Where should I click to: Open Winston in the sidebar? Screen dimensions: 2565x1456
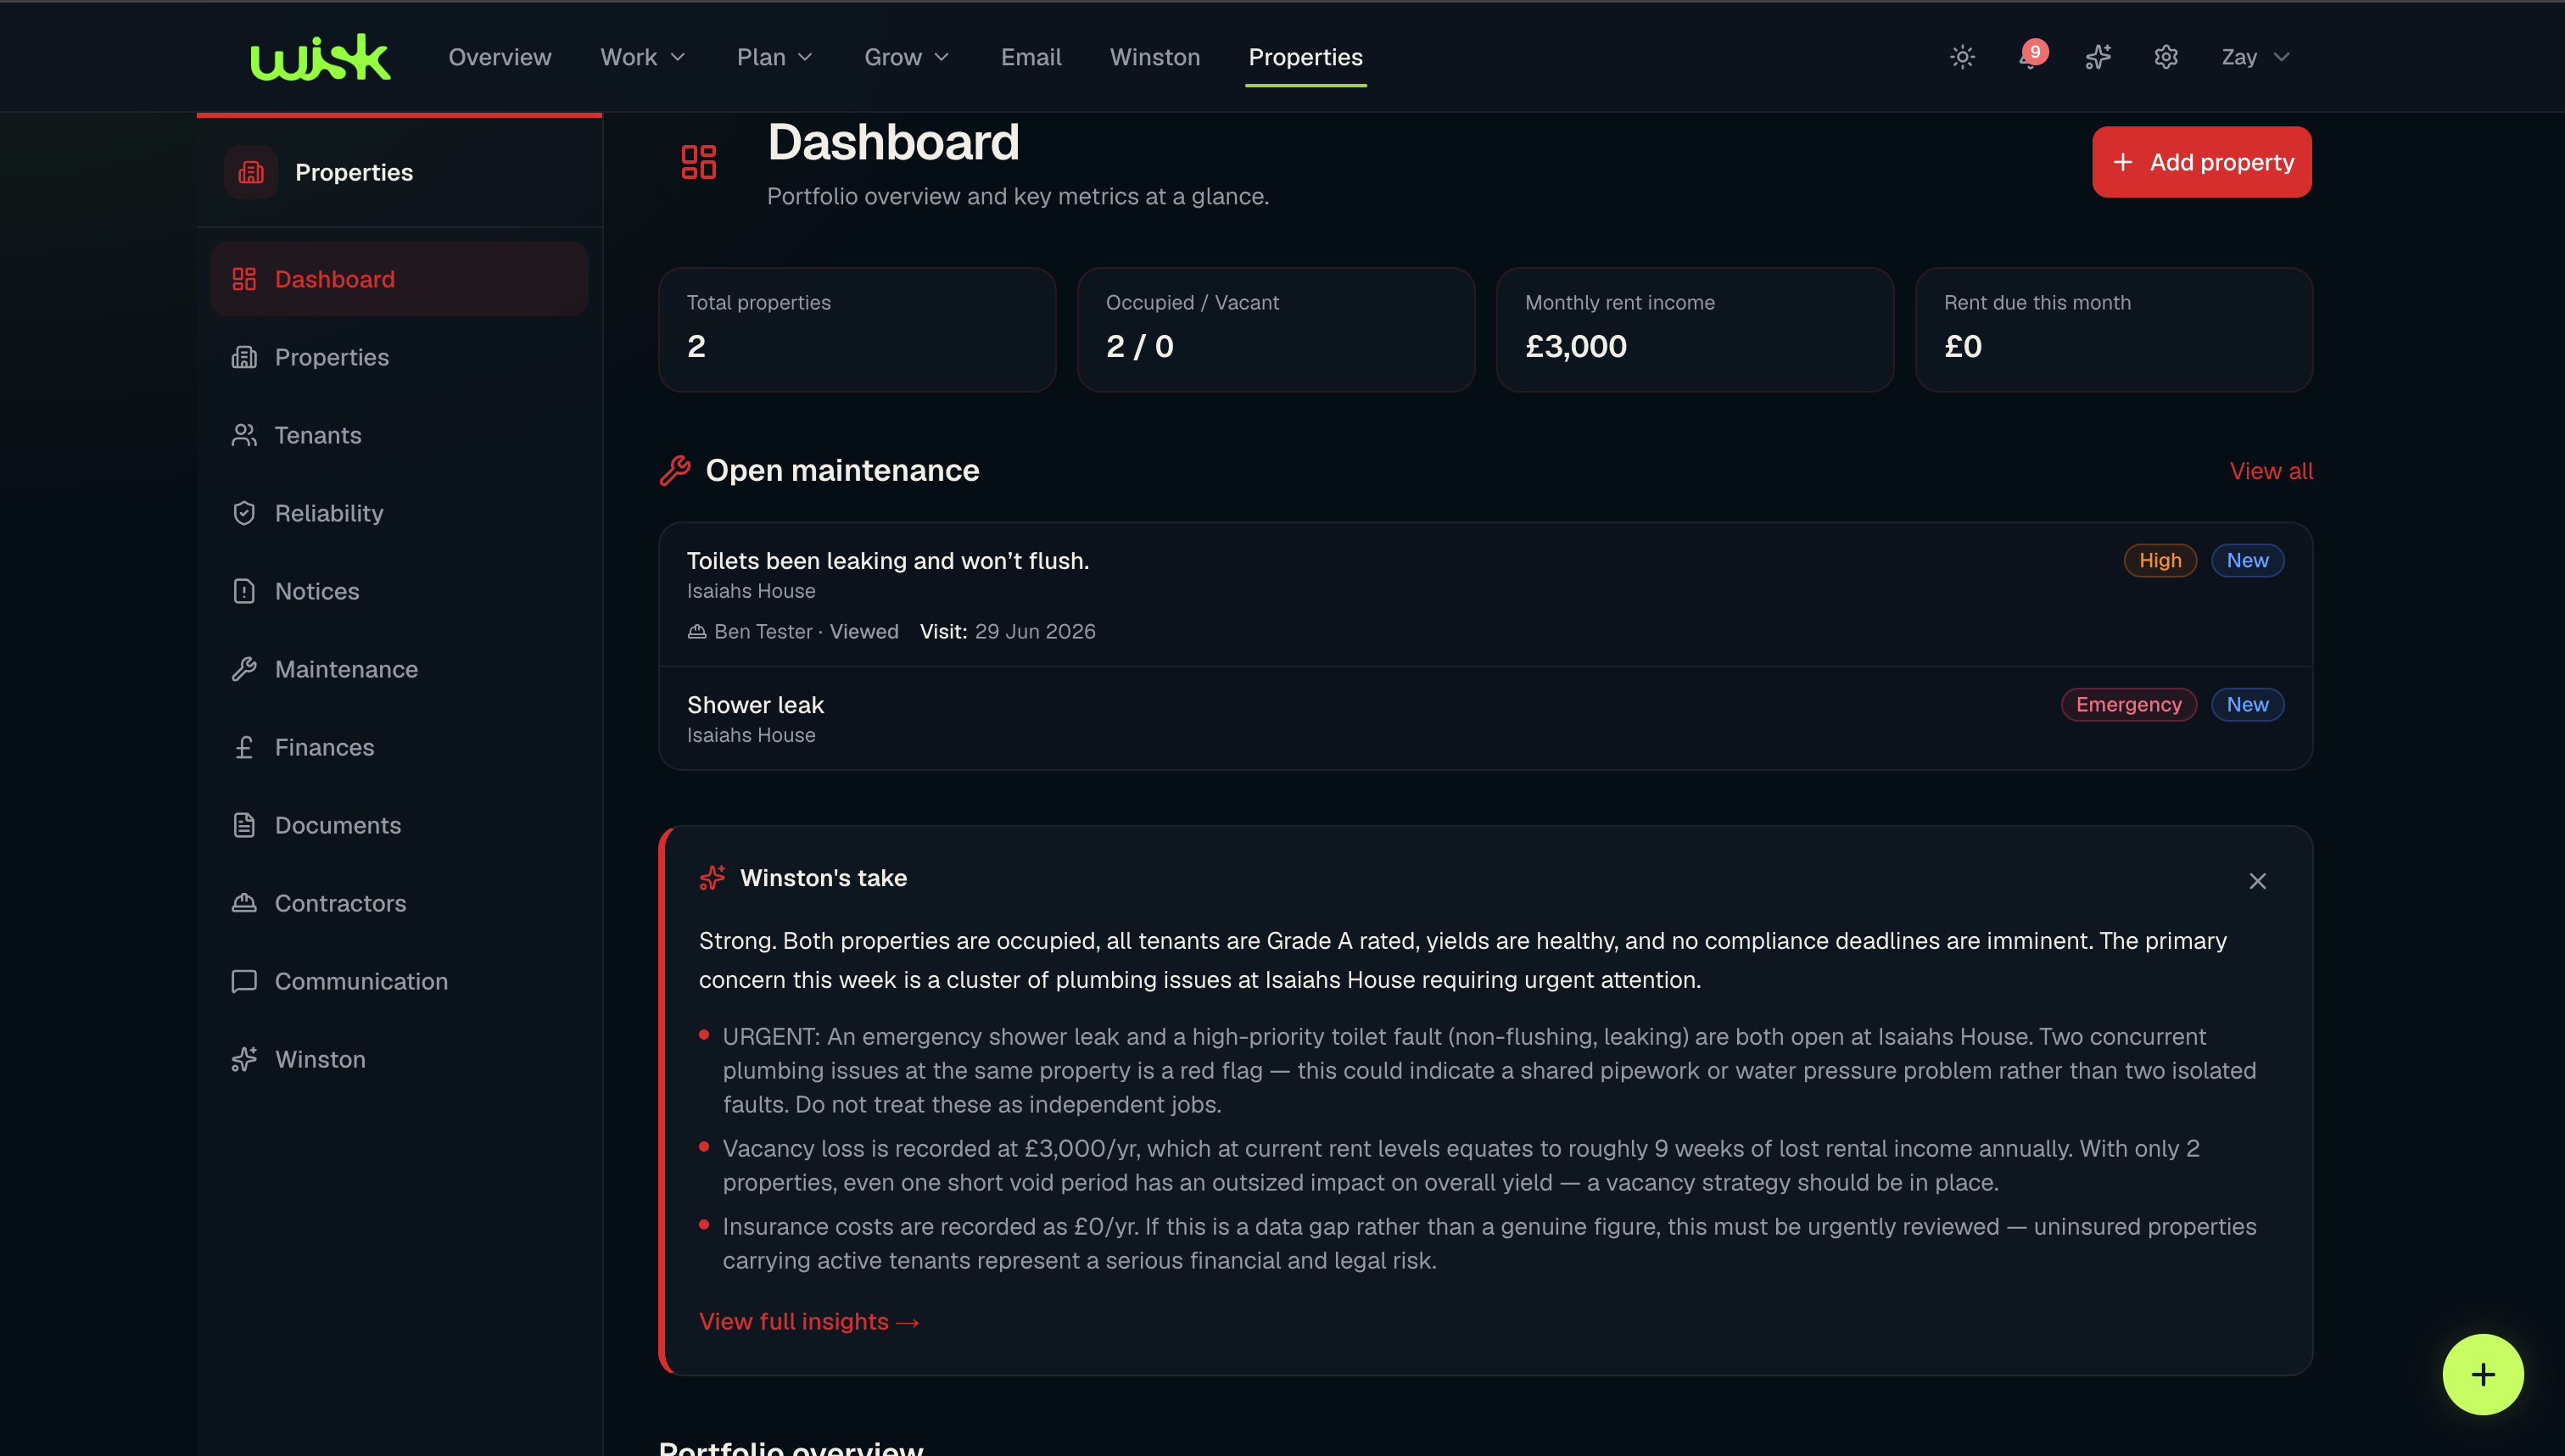point(399,1059)
